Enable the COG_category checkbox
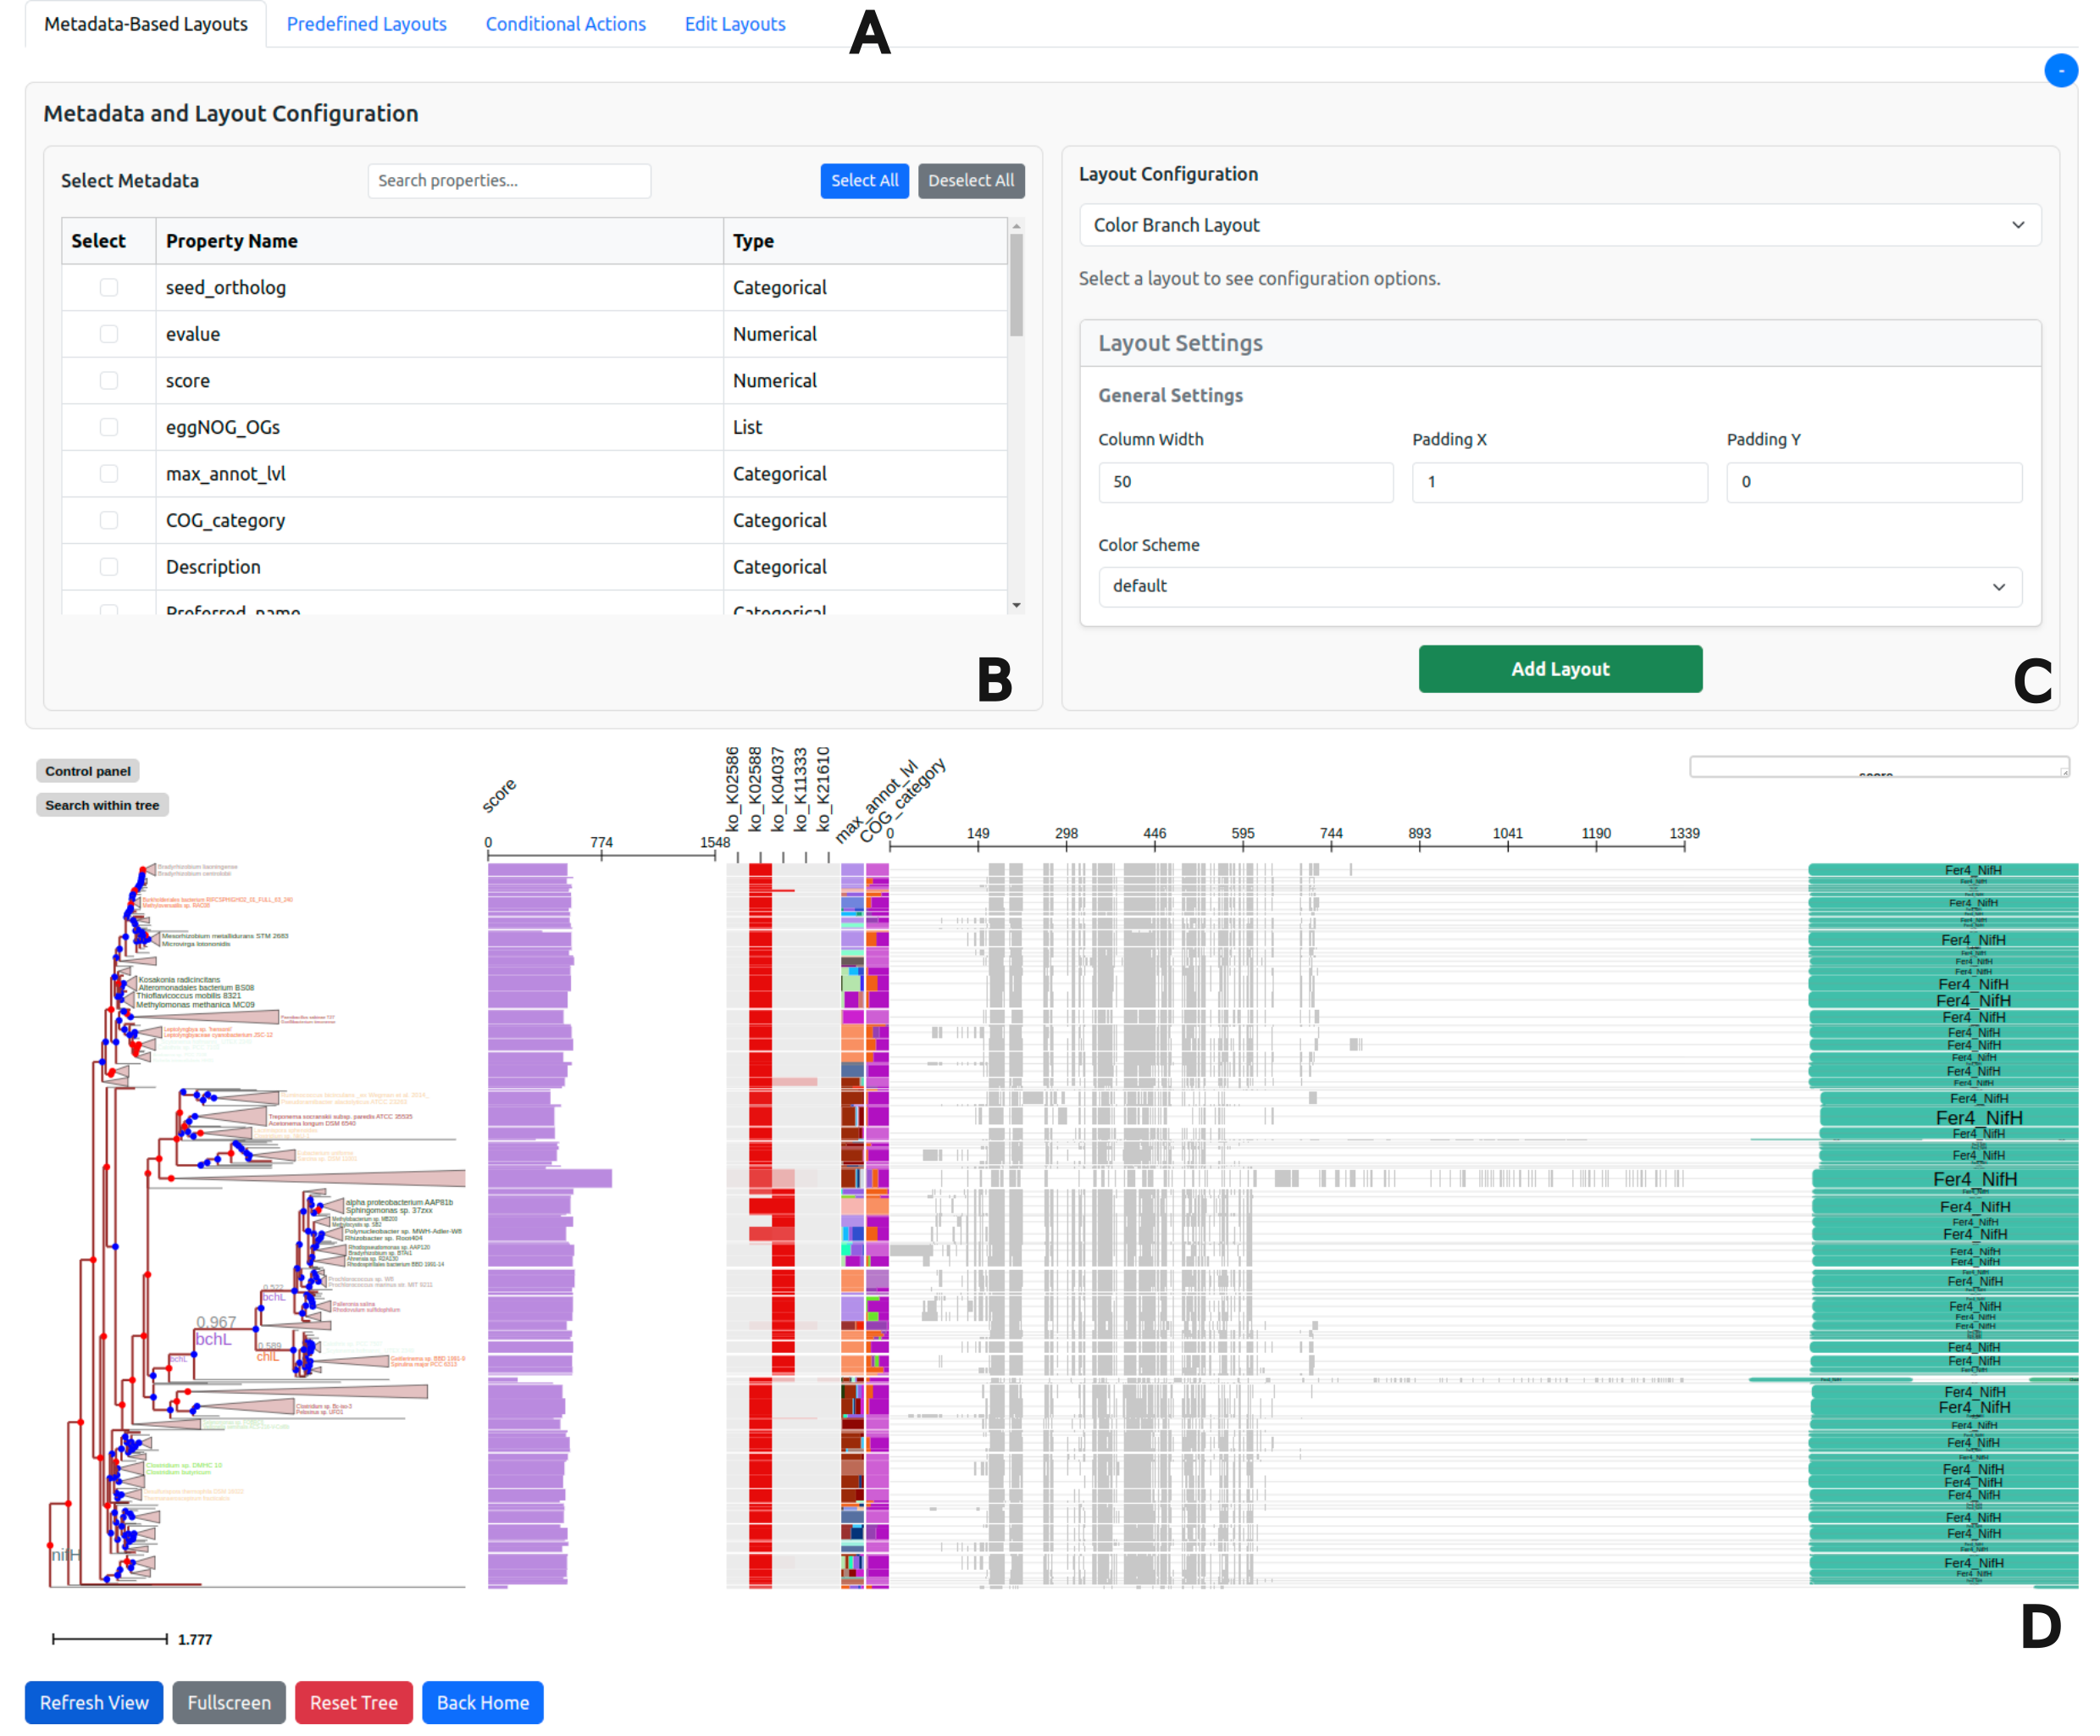2100x1736 pixels. pos(109,520)
